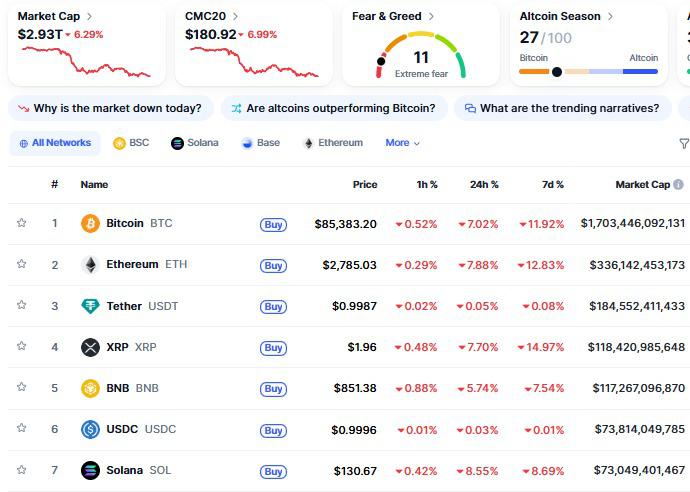Open the Altcoin Season details chevron
This screenshot has width=690, height=492.
point(611,17)
